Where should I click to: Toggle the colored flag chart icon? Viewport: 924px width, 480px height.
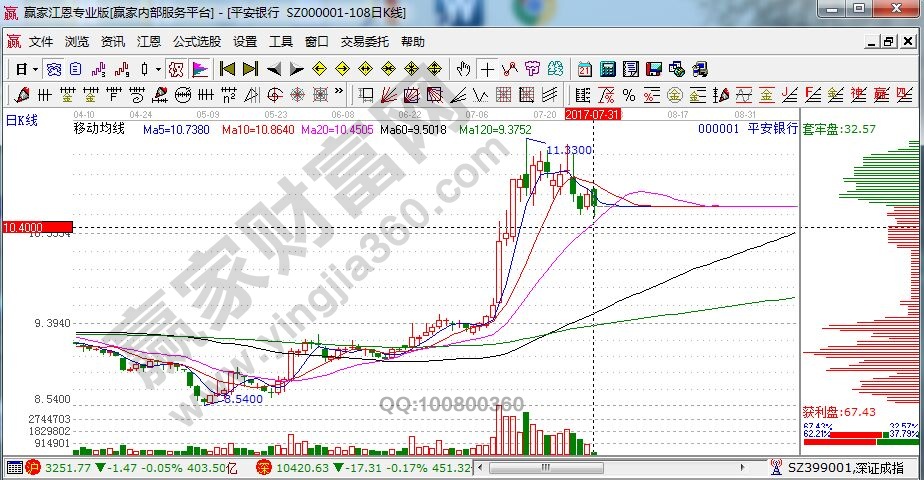pos(200,69)
